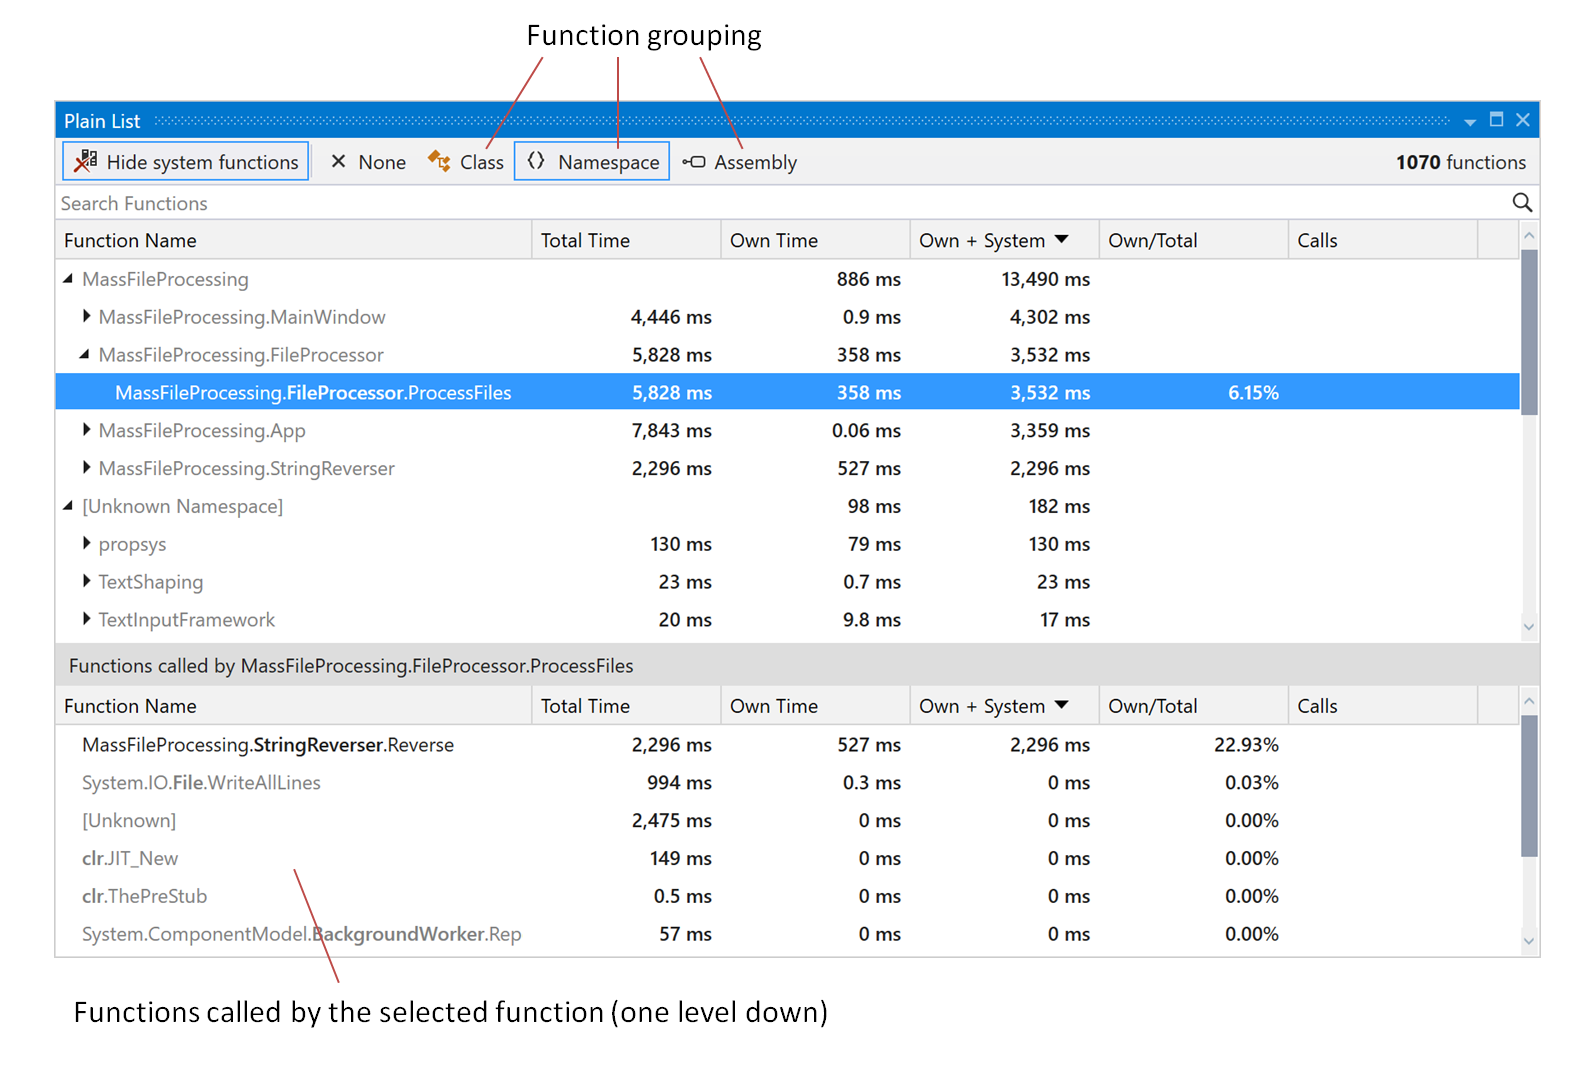
Task: Click the search magnifier icon
Action: pyautogui.click(x=1521, y=203)
